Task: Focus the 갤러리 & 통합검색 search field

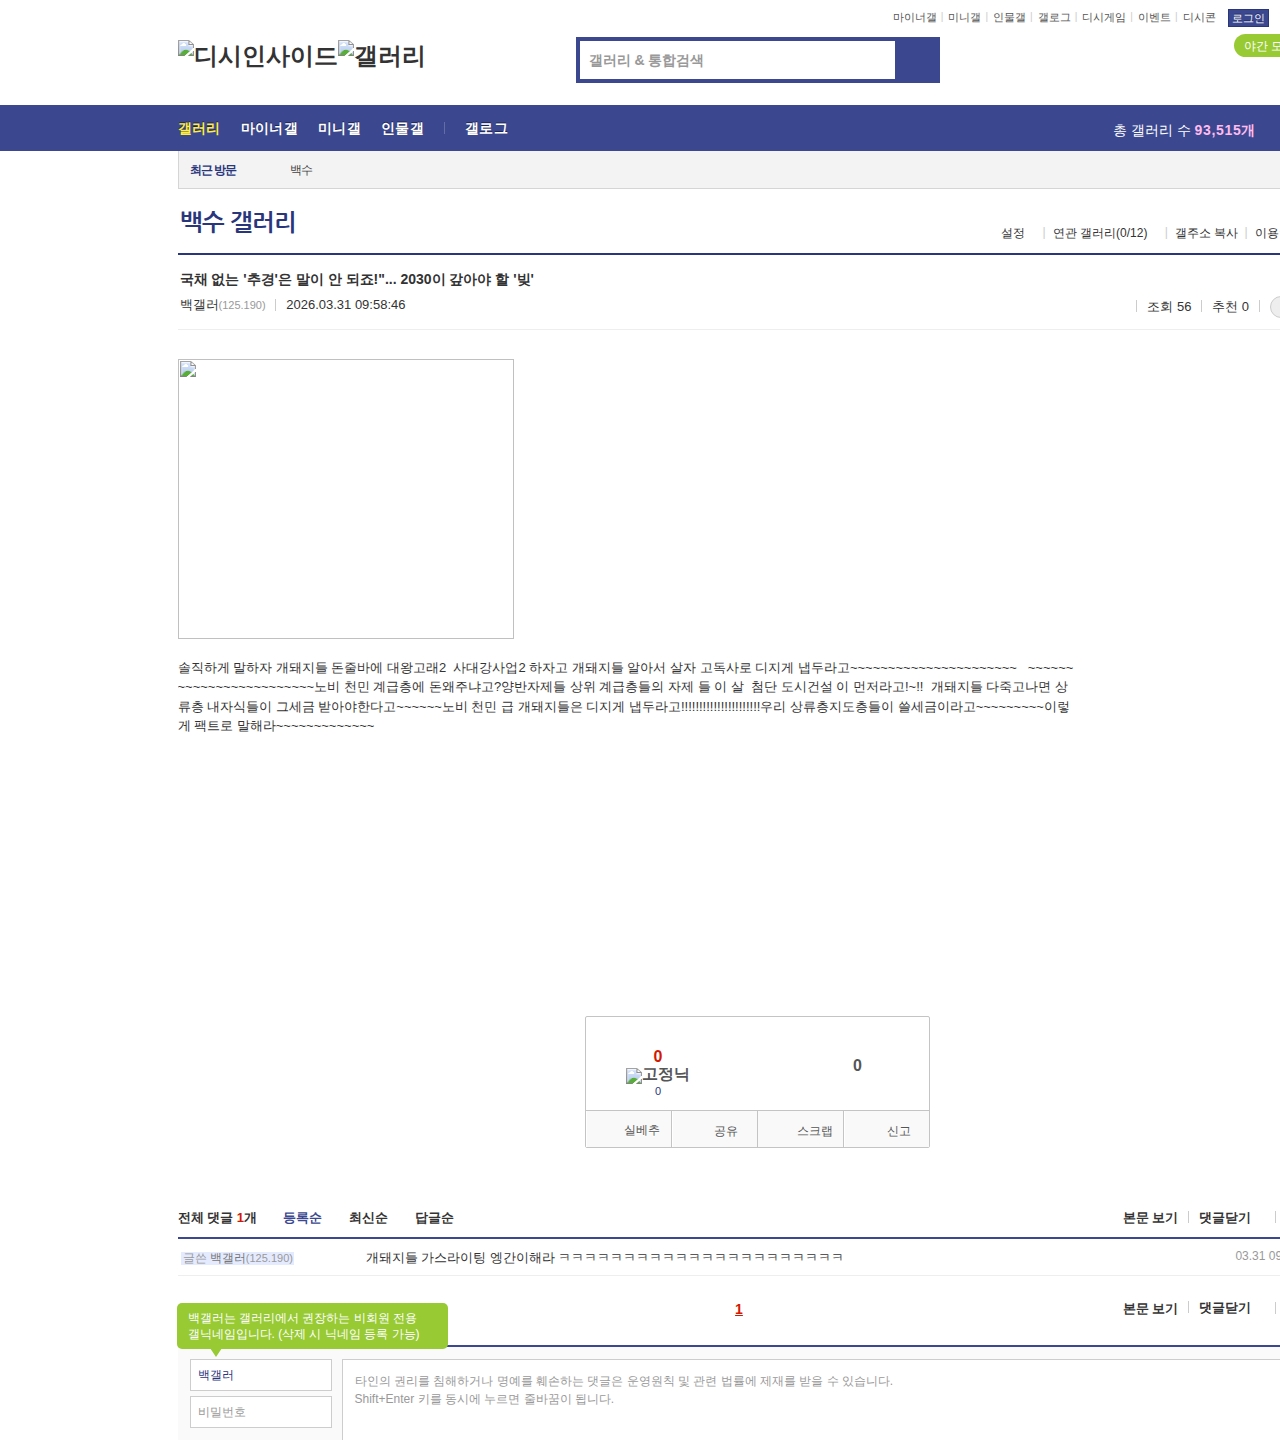Action: tap(738, 60)
